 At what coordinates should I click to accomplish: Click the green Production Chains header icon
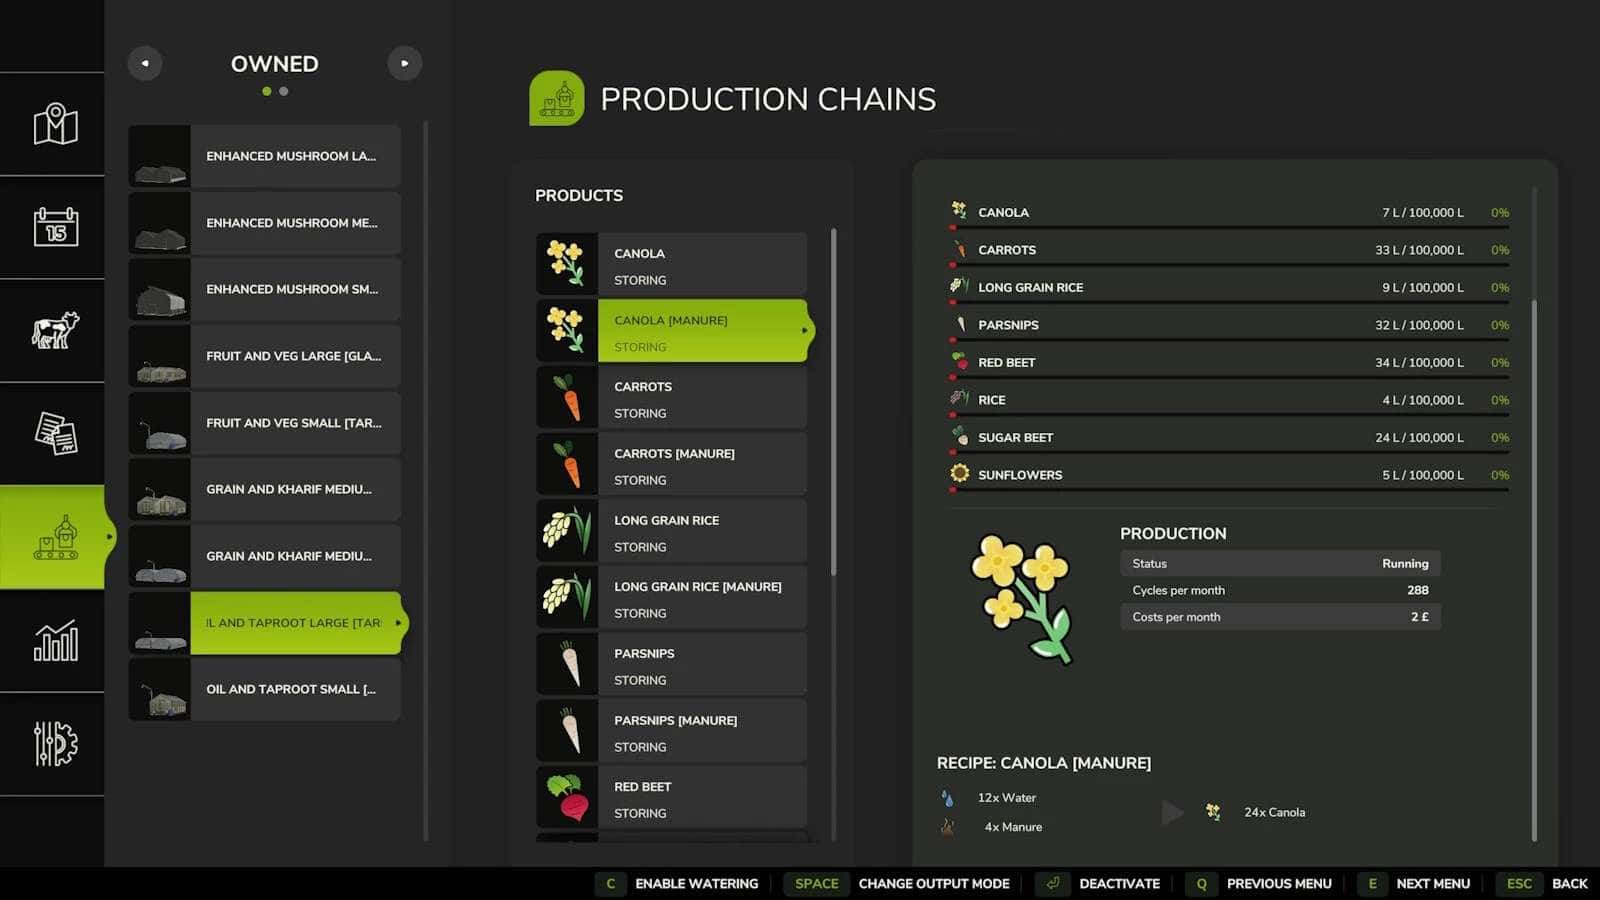coord(556,98)
